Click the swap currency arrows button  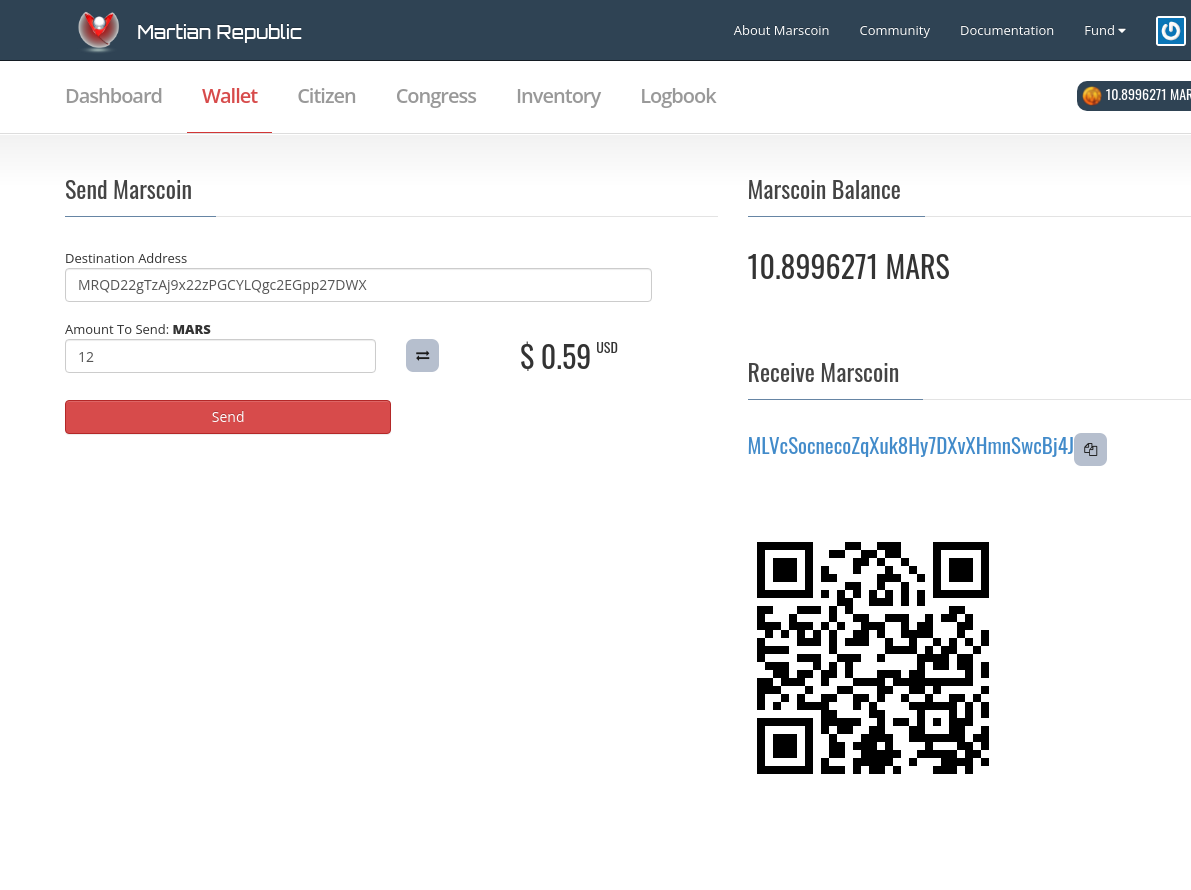pyautogui.click(x=422, y=355)
